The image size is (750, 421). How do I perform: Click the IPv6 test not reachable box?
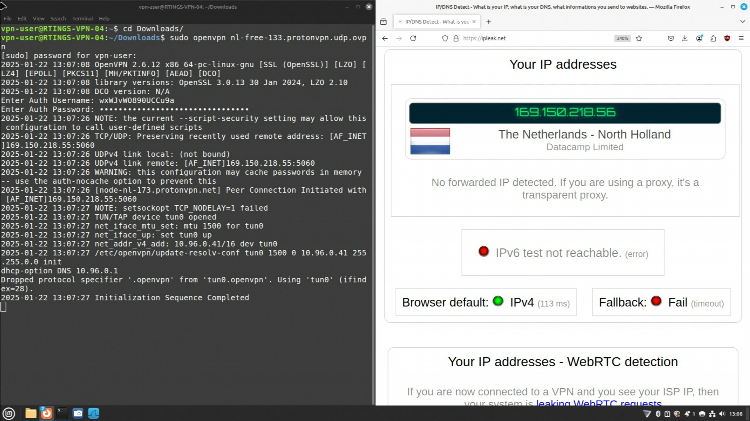point(562,253)
